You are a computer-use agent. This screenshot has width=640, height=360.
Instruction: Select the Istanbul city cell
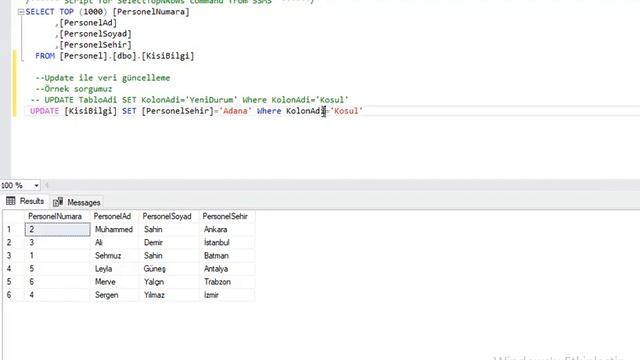[227, 242]
